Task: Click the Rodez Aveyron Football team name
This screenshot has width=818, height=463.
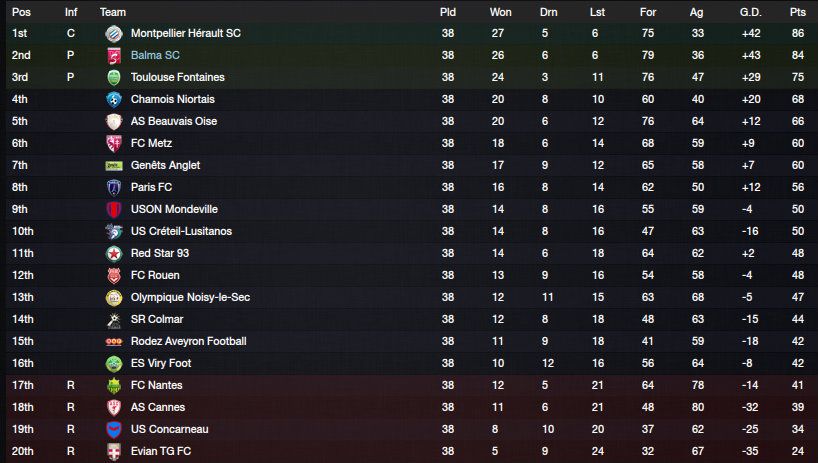Action: pyautogui.click(x=188, y=341)
